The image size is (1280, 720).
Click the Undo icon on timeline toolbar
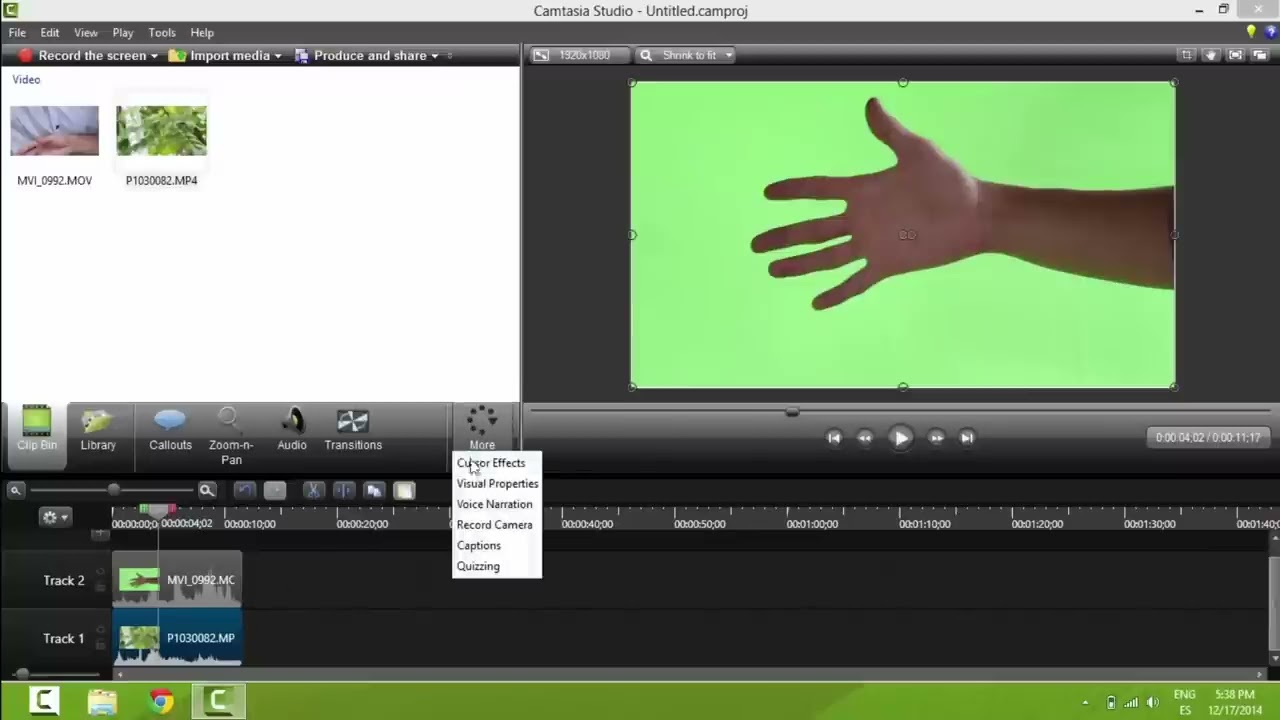pyautogui.click(x=245, y=490)
